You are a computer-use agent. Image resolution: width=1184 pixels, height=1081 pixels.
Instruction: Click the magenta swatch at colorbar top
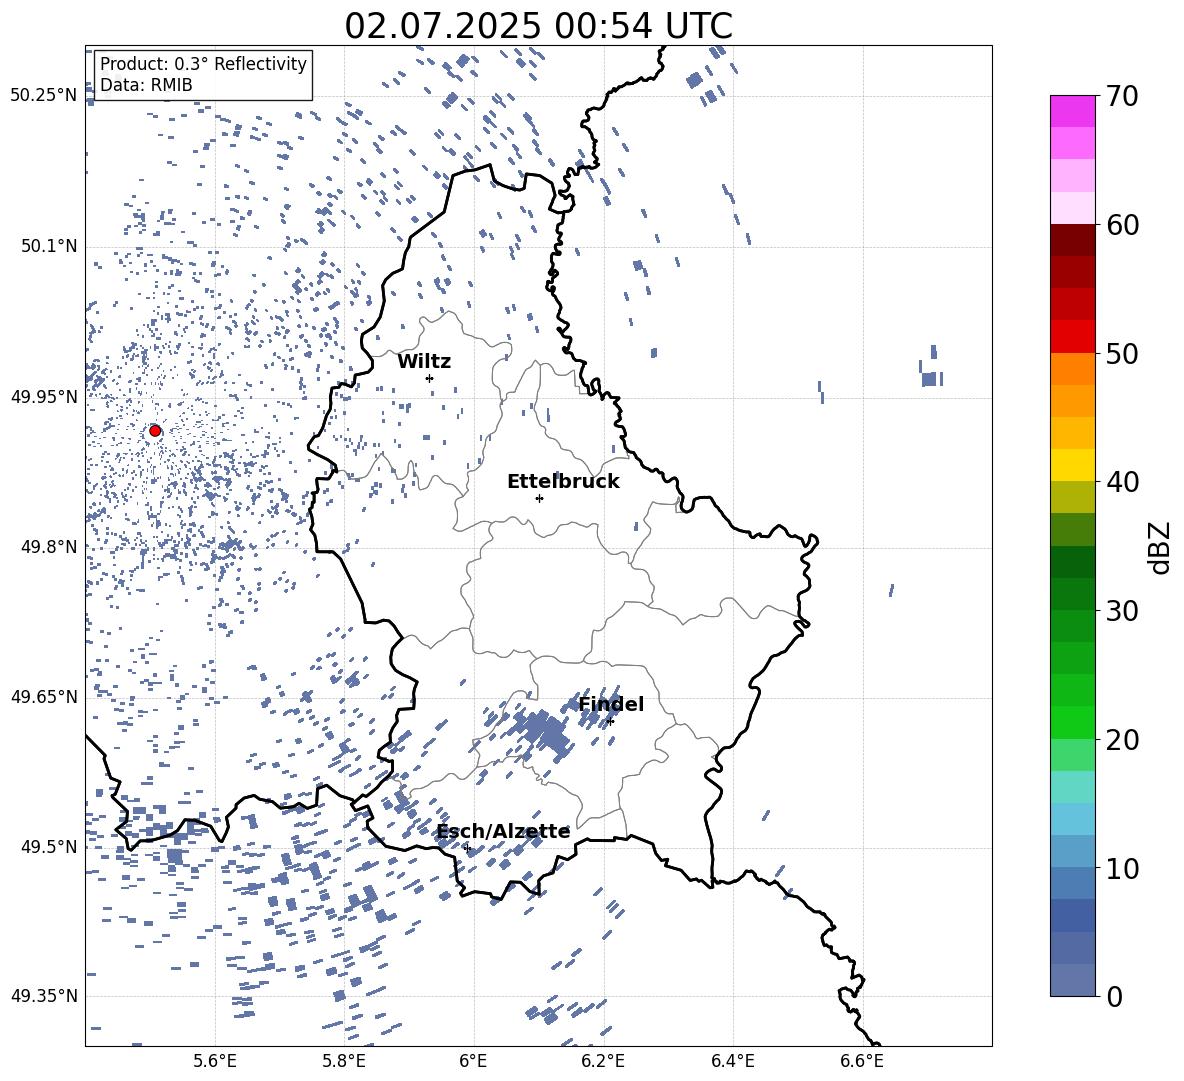tap(1073, 111)
